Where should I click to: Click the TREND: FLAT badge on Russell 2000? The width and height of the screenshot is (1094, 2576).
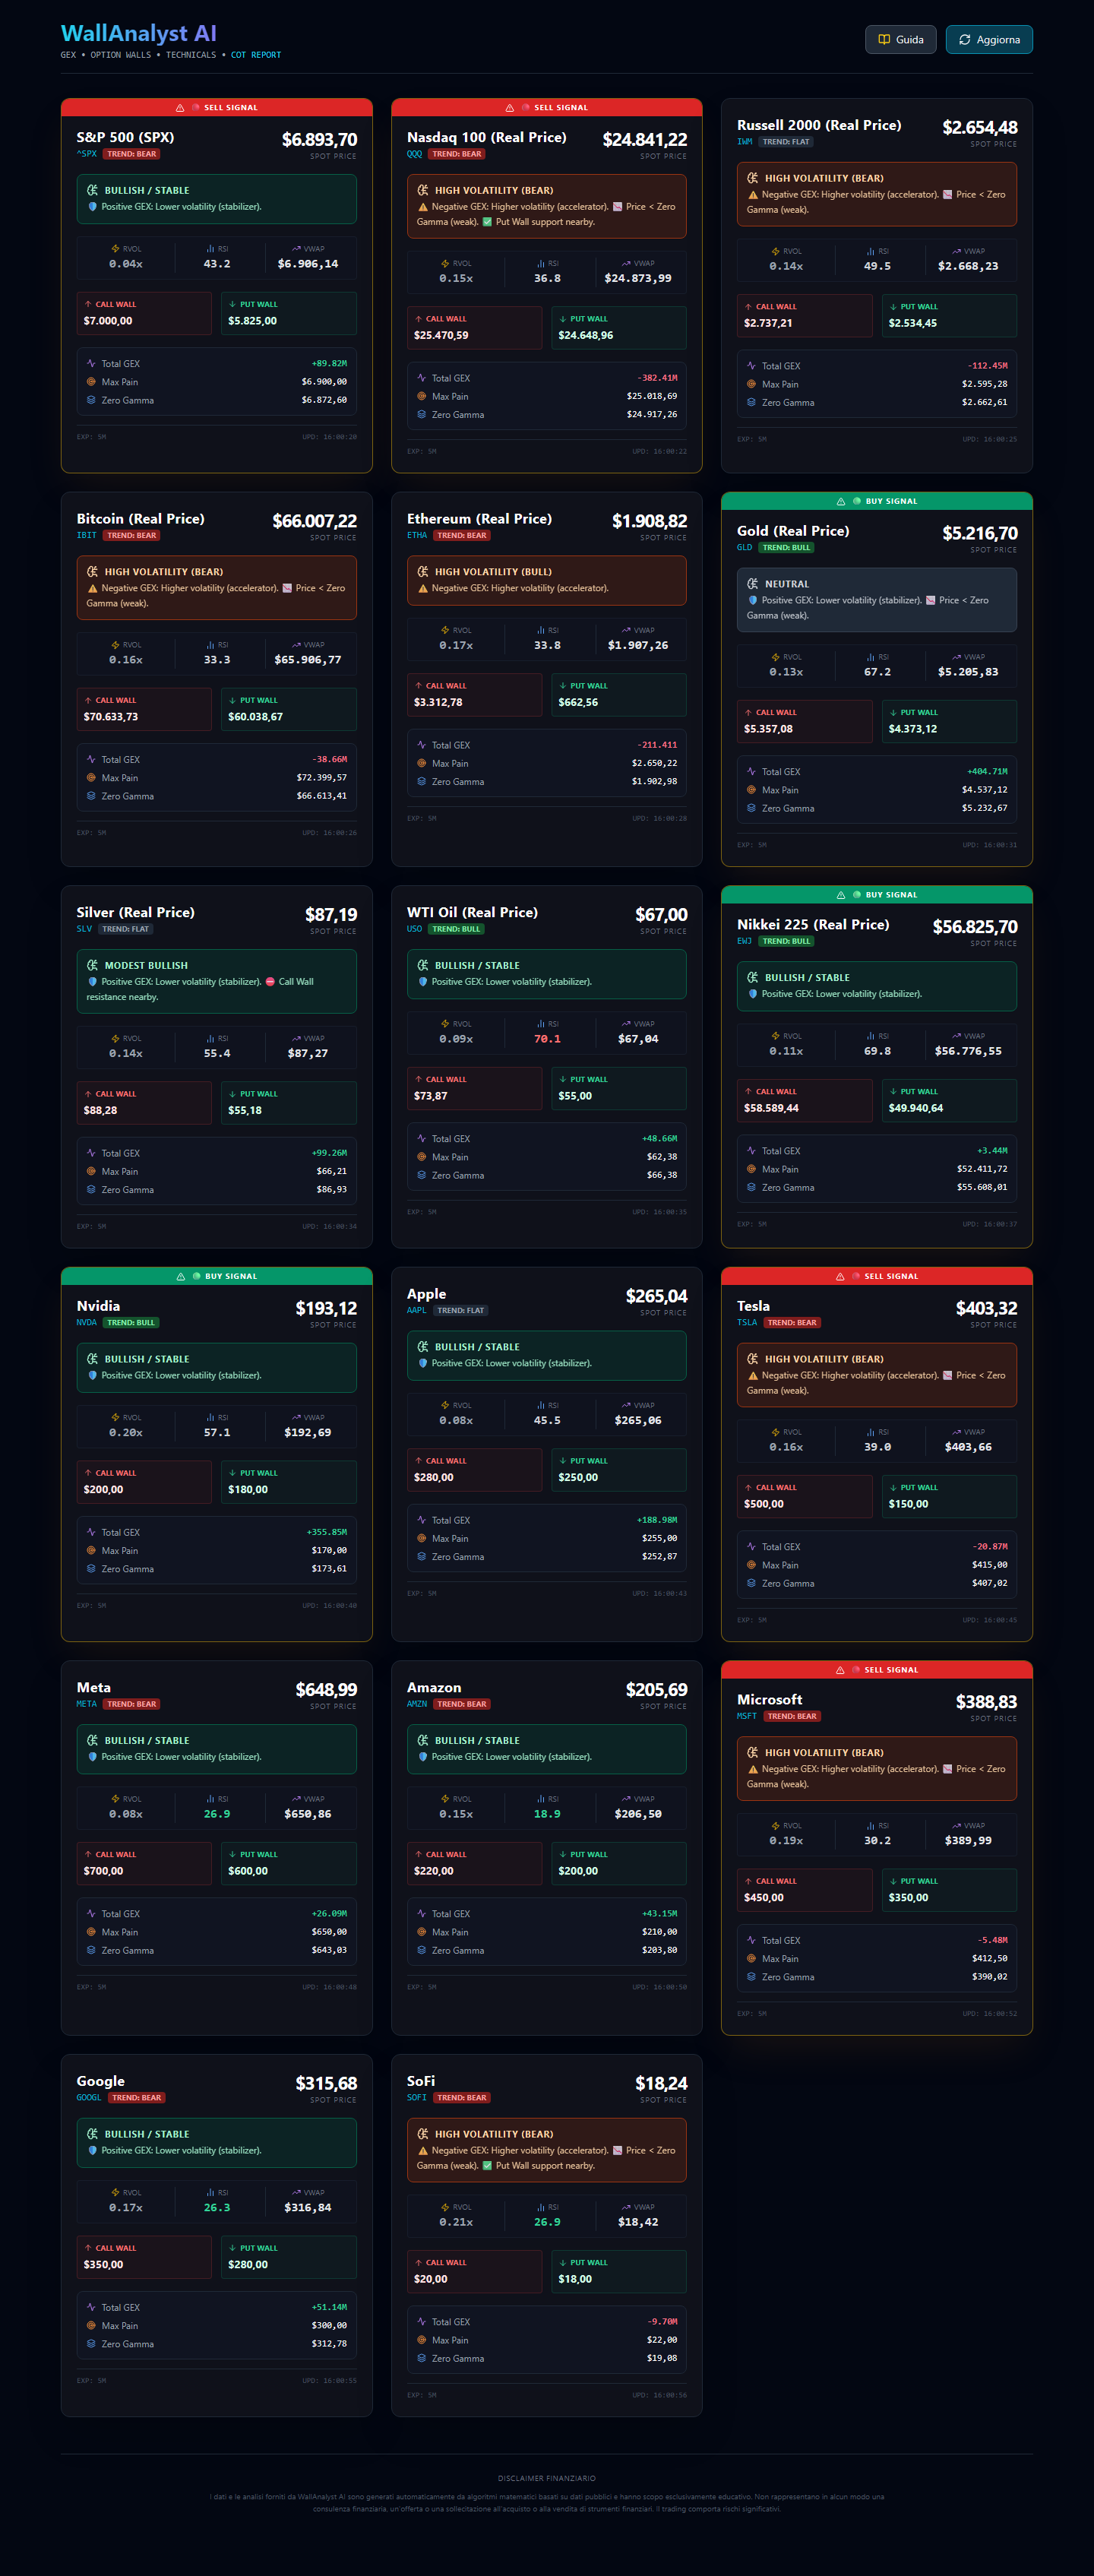(786, 142)
